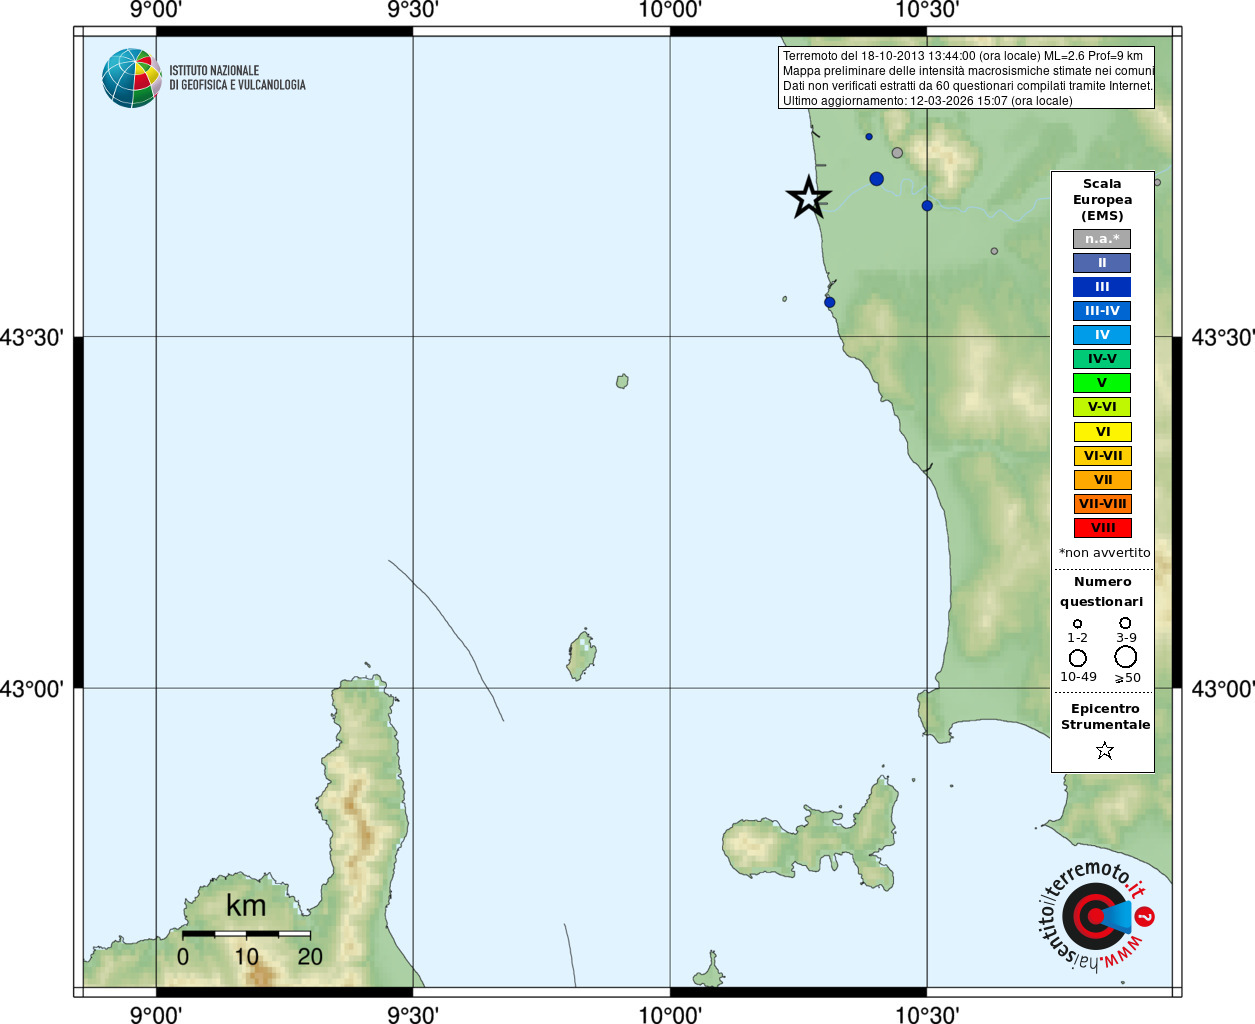Image resolution: width=1255 pixels, height=1024 pixels.
Task: Click the INGV globe logo
Action: 131,78
